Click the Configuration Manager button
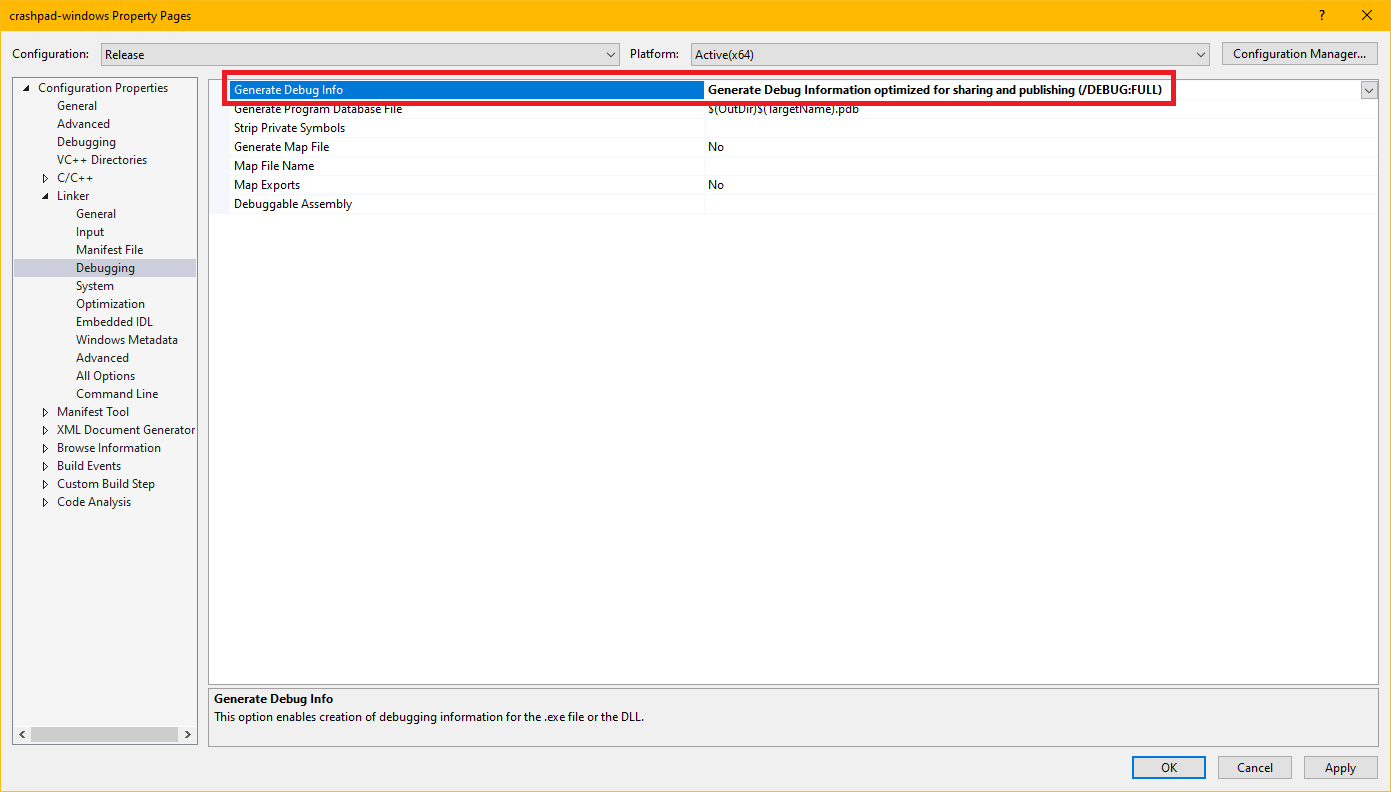Viewport: 1391px width, 792px height. [x=1299, y=54]
